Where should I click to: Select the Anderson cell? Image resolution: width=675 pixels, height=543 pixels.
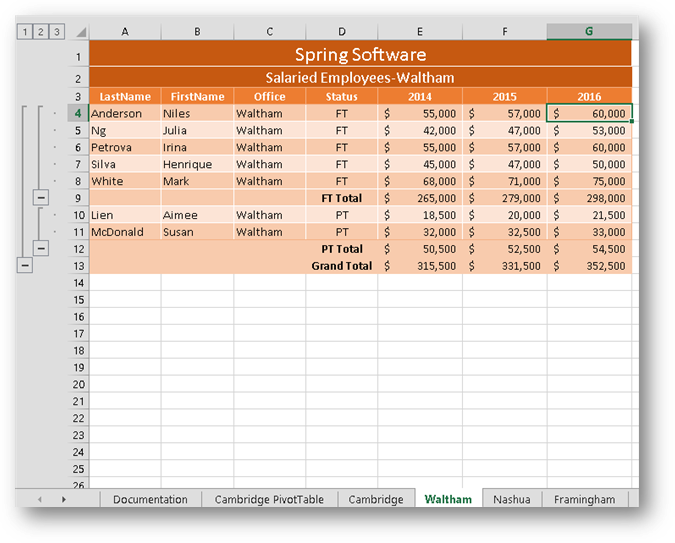[125, 113]
